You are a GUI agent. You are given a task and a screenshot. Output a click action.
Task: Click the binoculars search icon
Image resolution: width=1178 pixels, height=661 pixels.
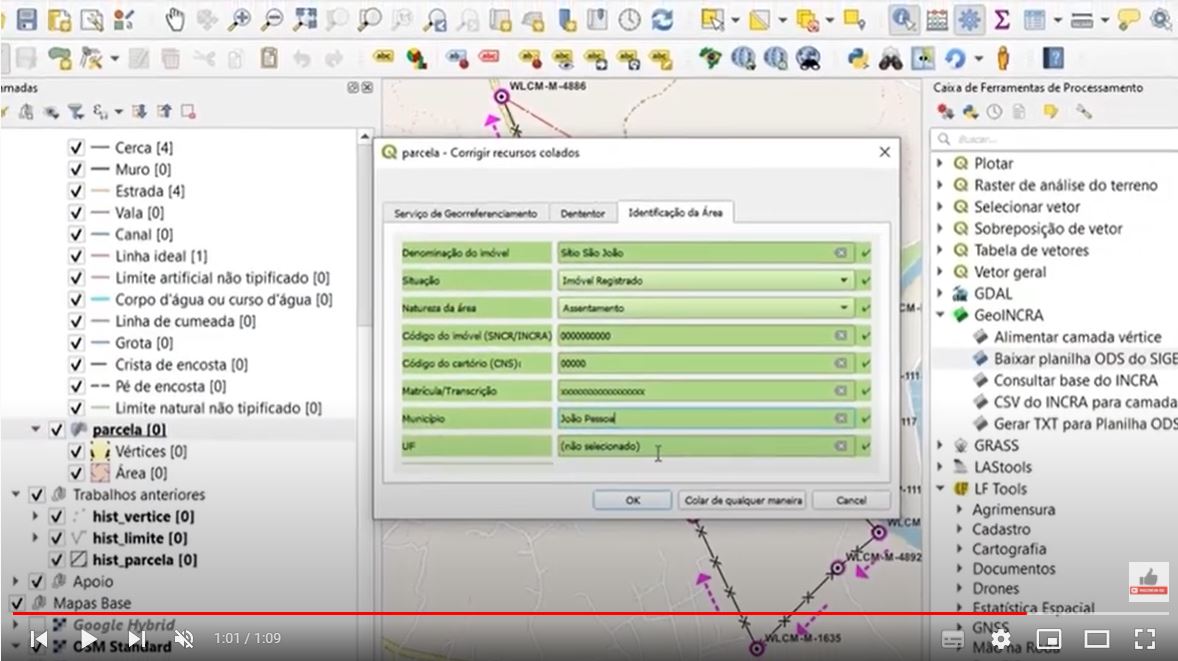tap(890, 58)
